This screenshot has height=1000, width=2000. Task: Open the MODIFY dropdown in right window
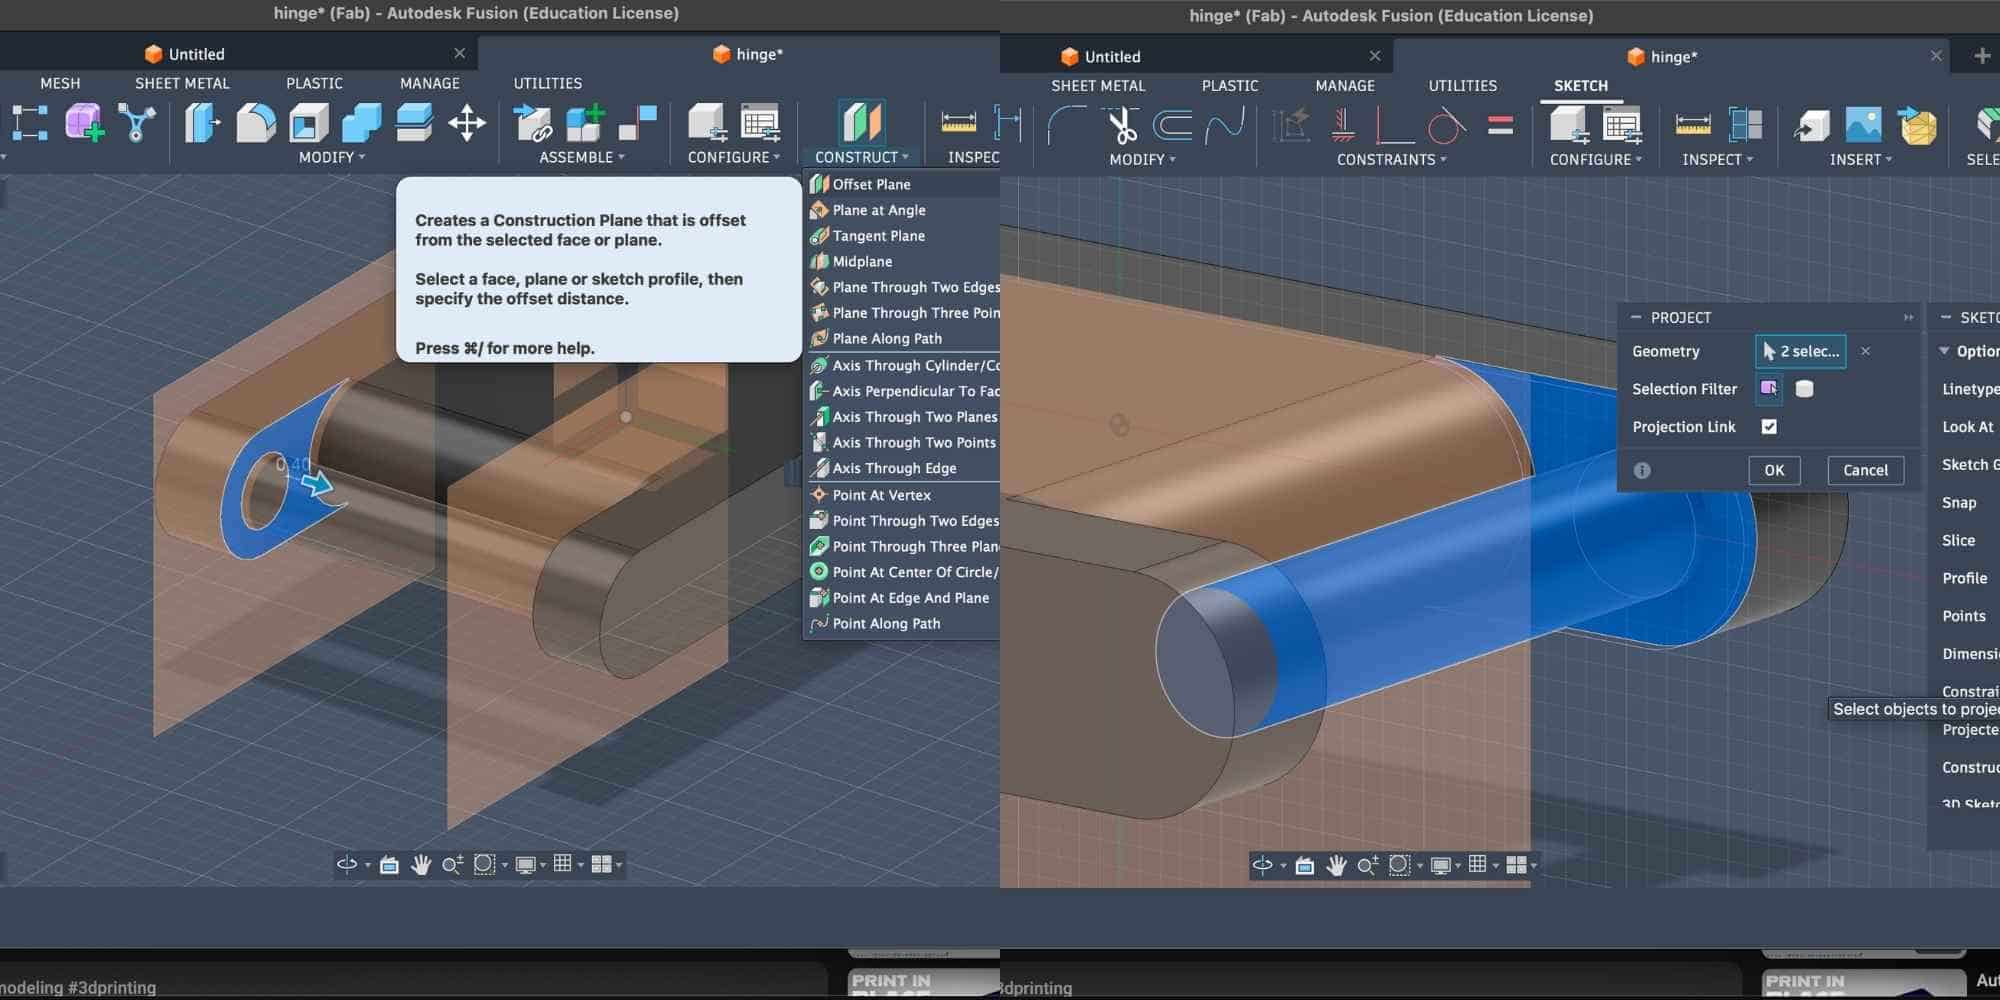click(x=1143, y=159)
